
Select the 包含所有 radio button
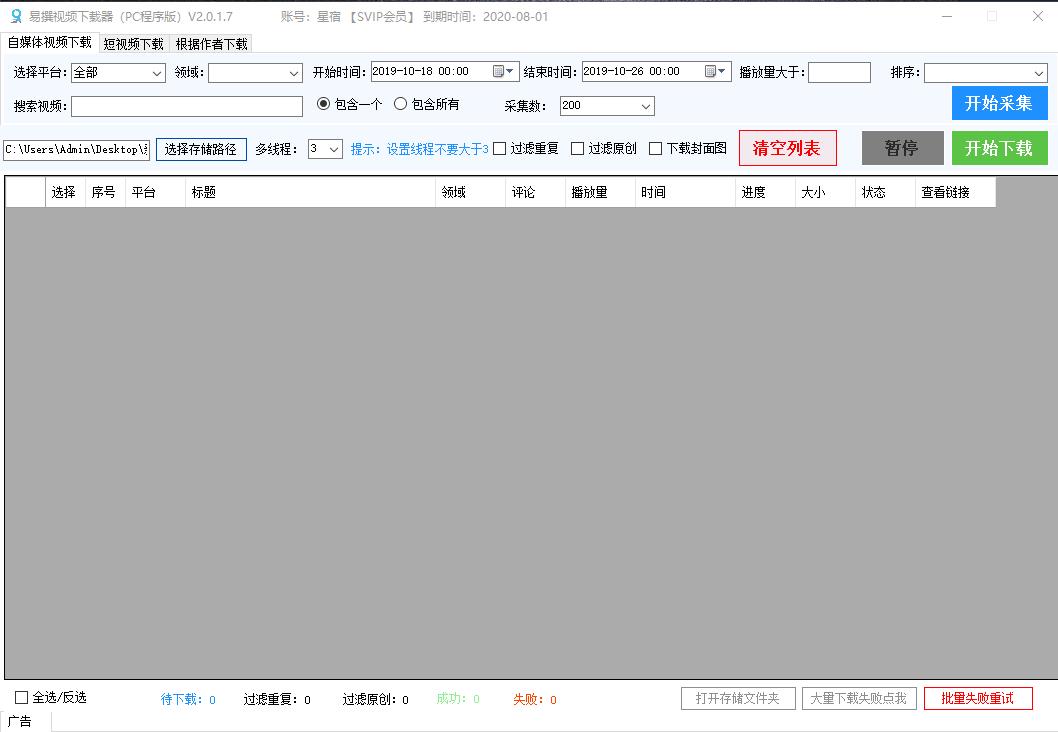pos(401,104)
